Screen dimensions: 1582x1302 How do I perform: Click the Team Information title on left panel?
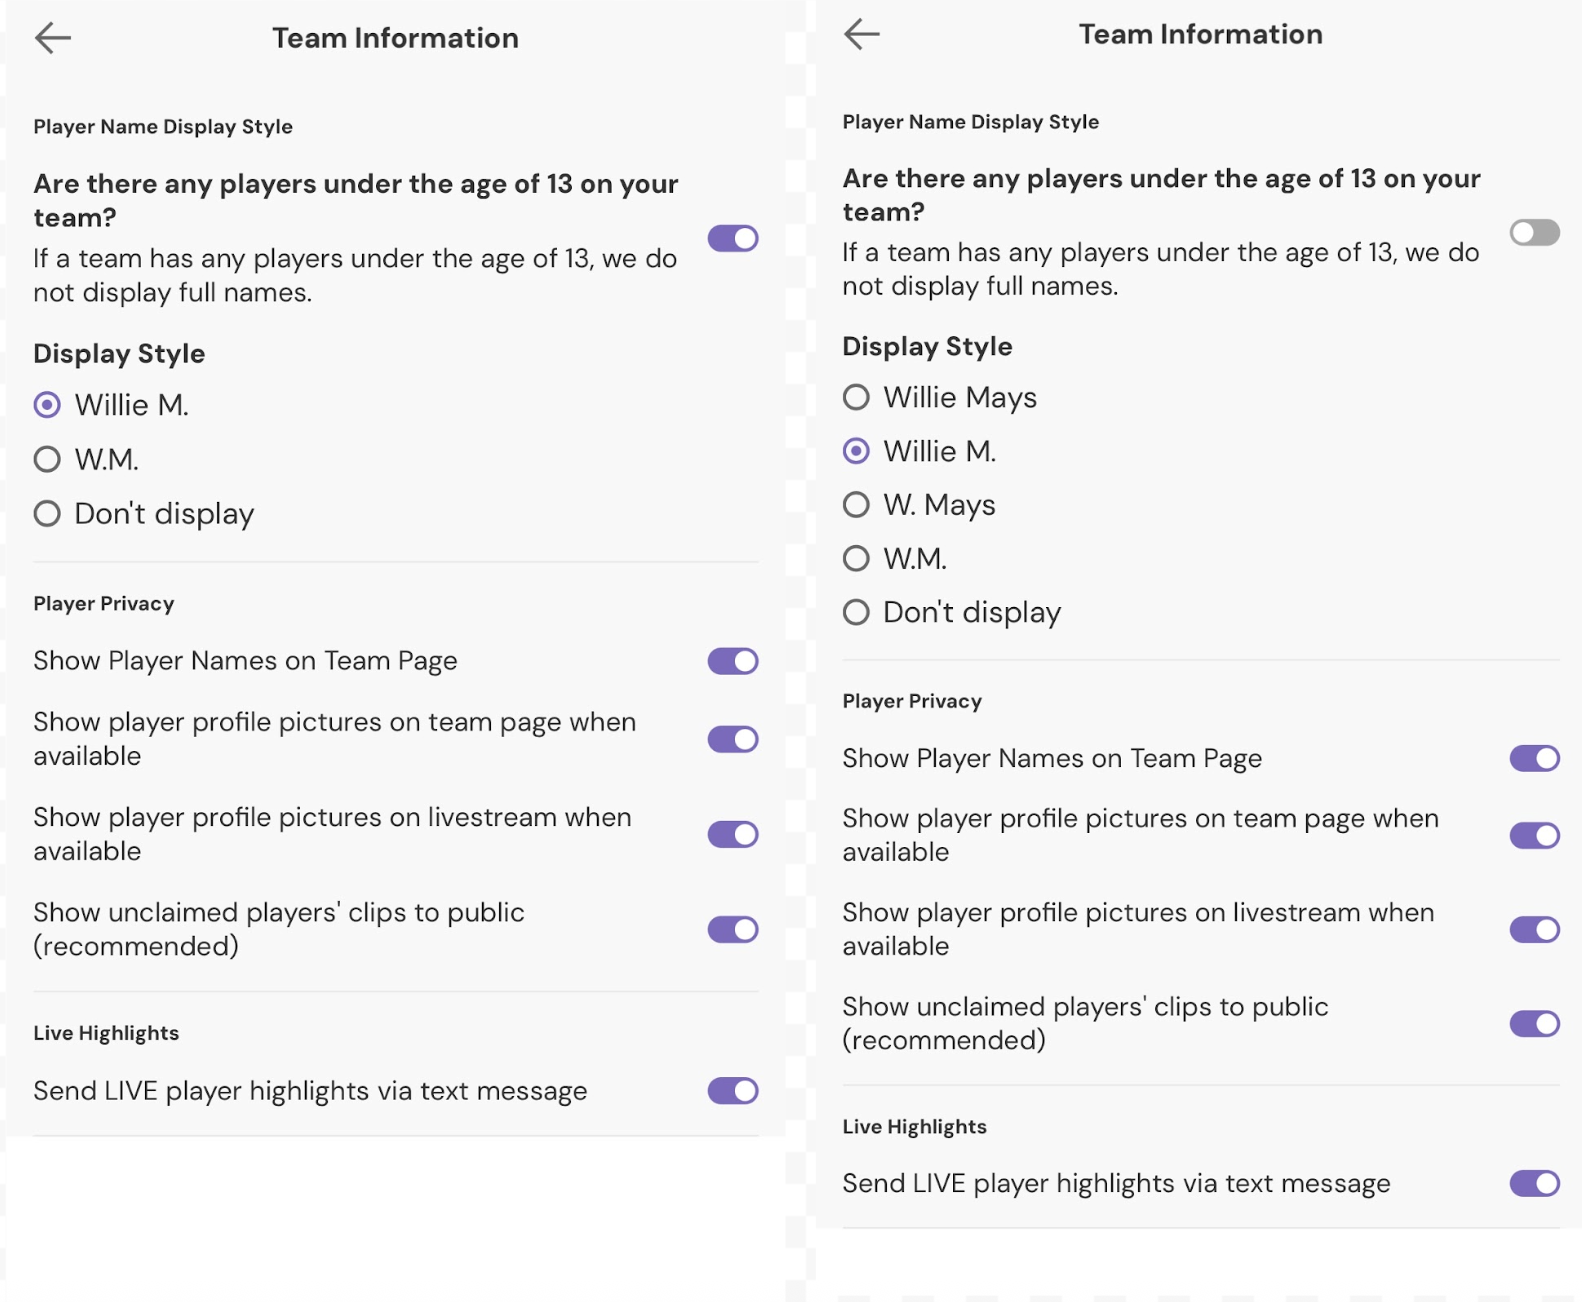click(x=396, y=37)
